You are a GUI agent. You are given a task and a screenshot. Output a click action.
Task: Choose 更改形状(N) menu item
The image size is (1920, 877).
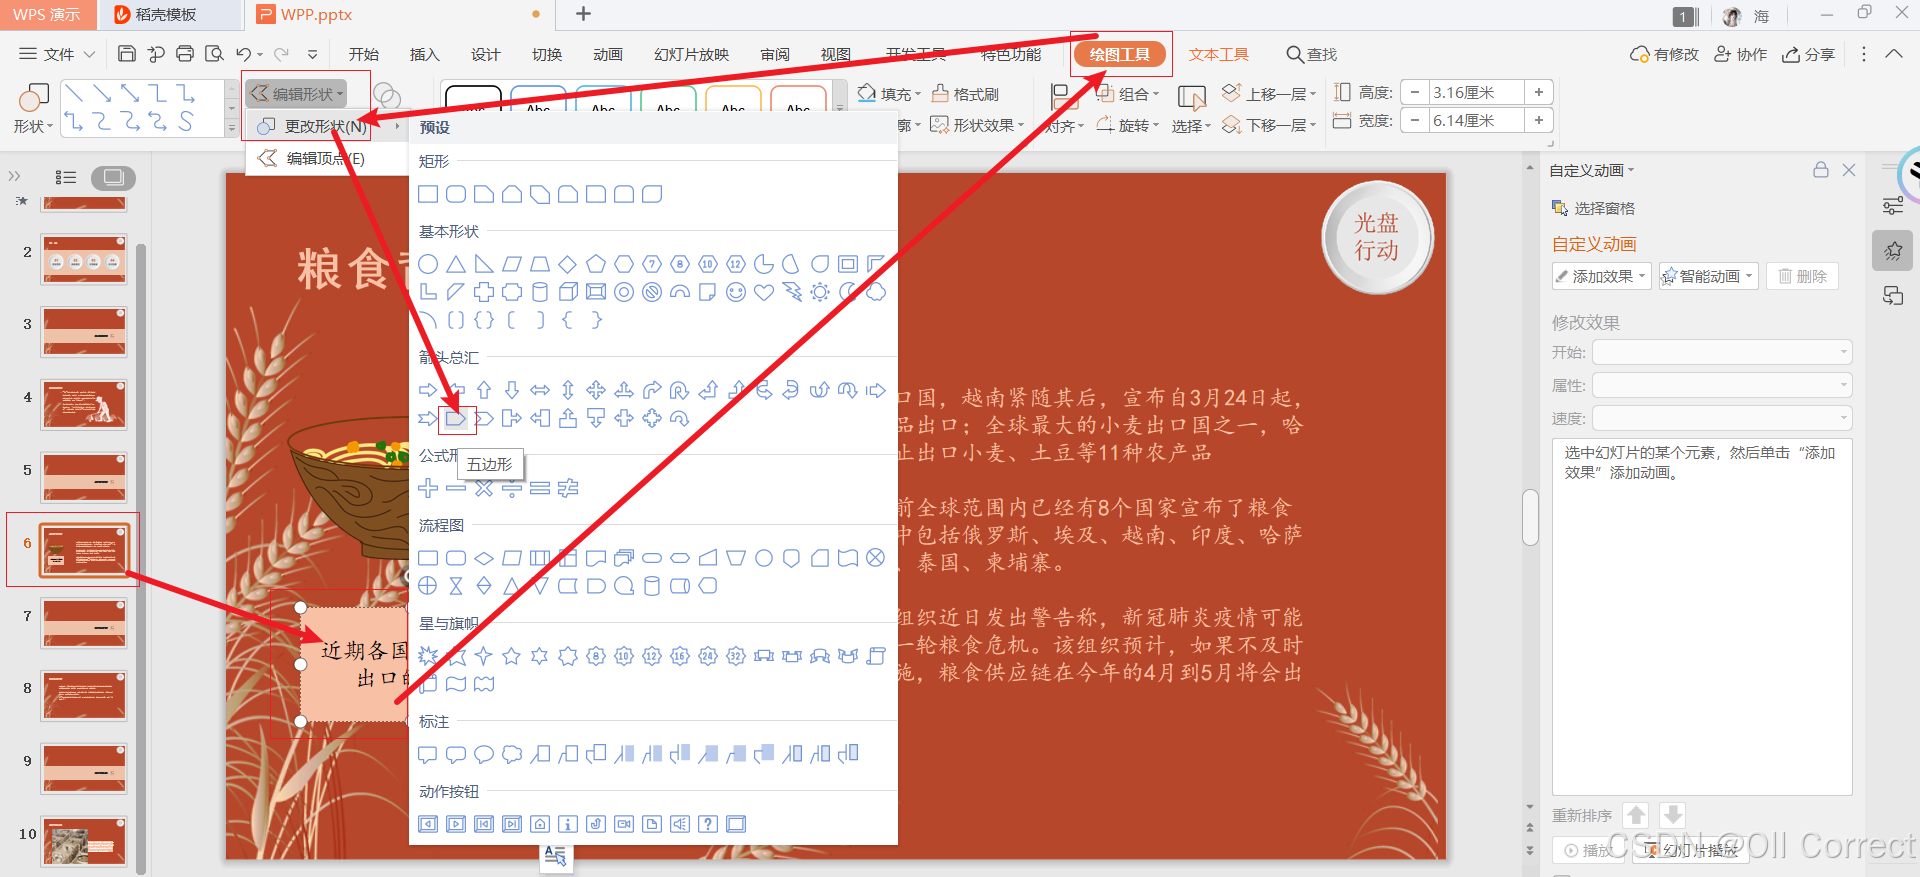tap(326, 126)
